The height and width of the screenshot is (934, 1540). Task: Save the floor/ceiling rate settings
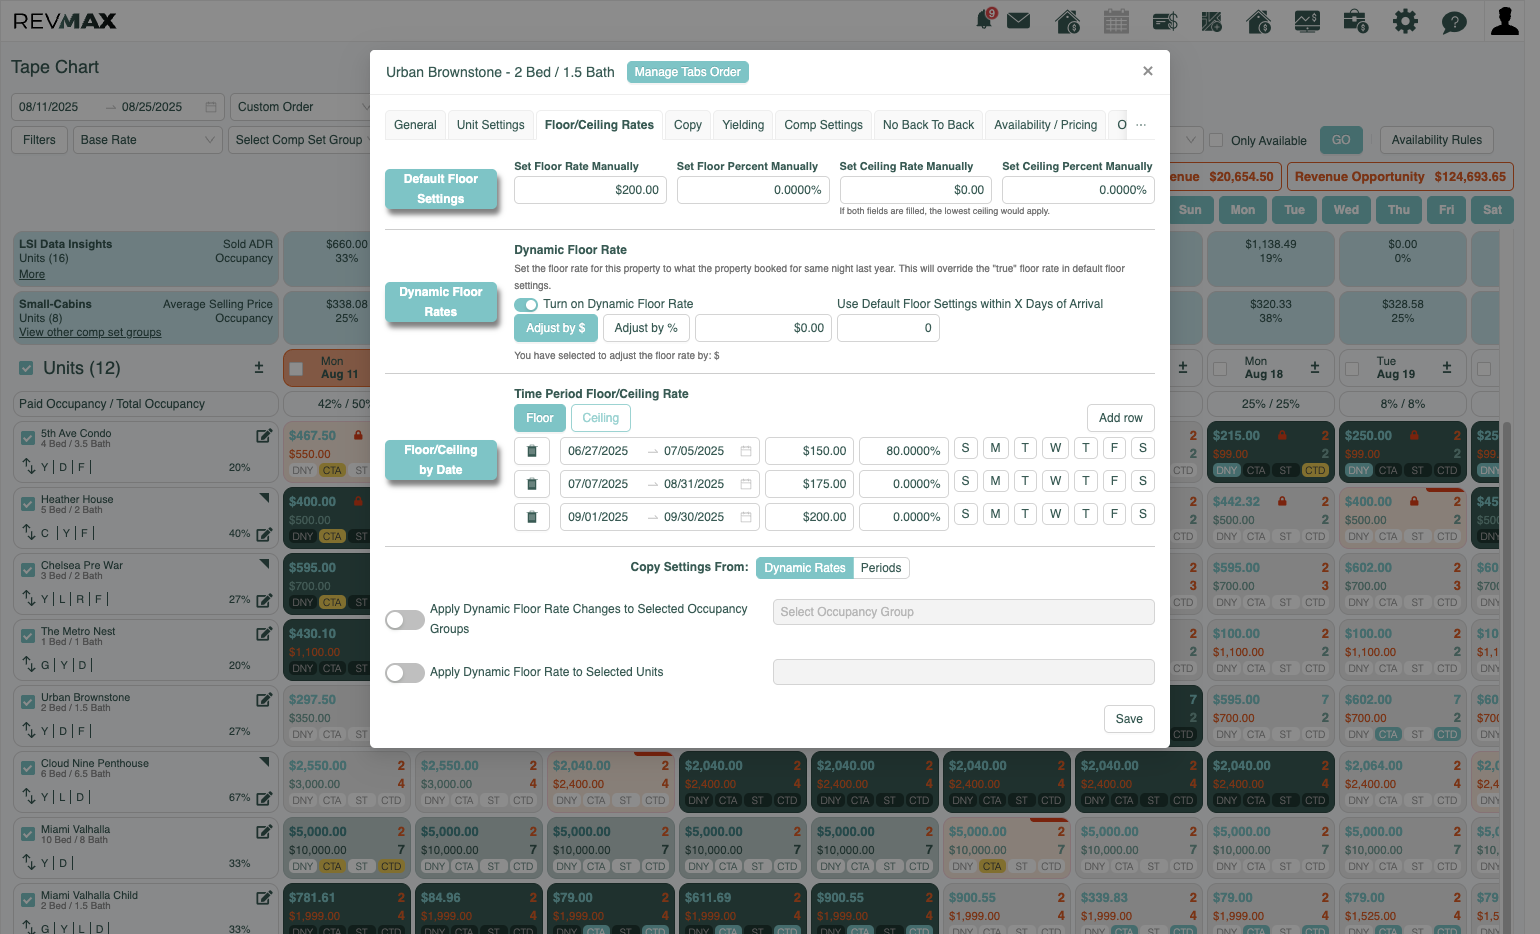click(1129, 719)
